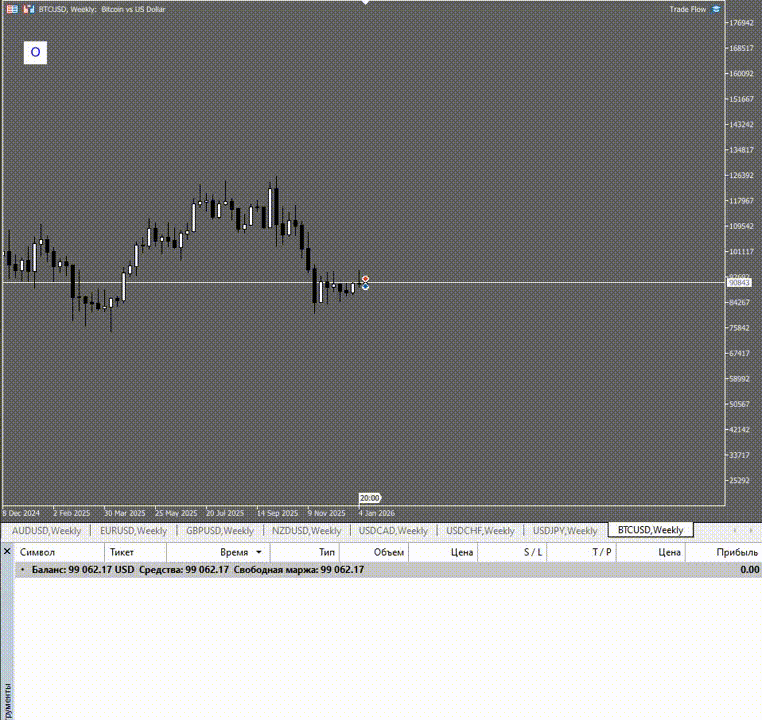Sort by Объем column header
Viewport: 762px width, 720px height.
pyautogui.click(x=374, y=552)
